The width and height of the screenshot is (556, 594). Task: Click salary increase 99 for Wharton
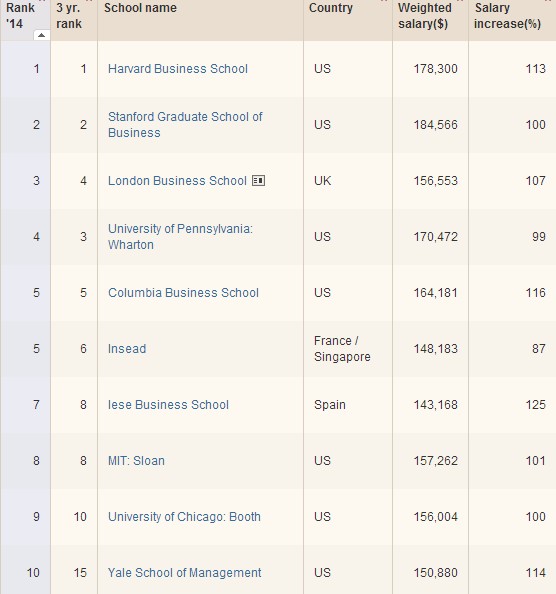point(539,237)
